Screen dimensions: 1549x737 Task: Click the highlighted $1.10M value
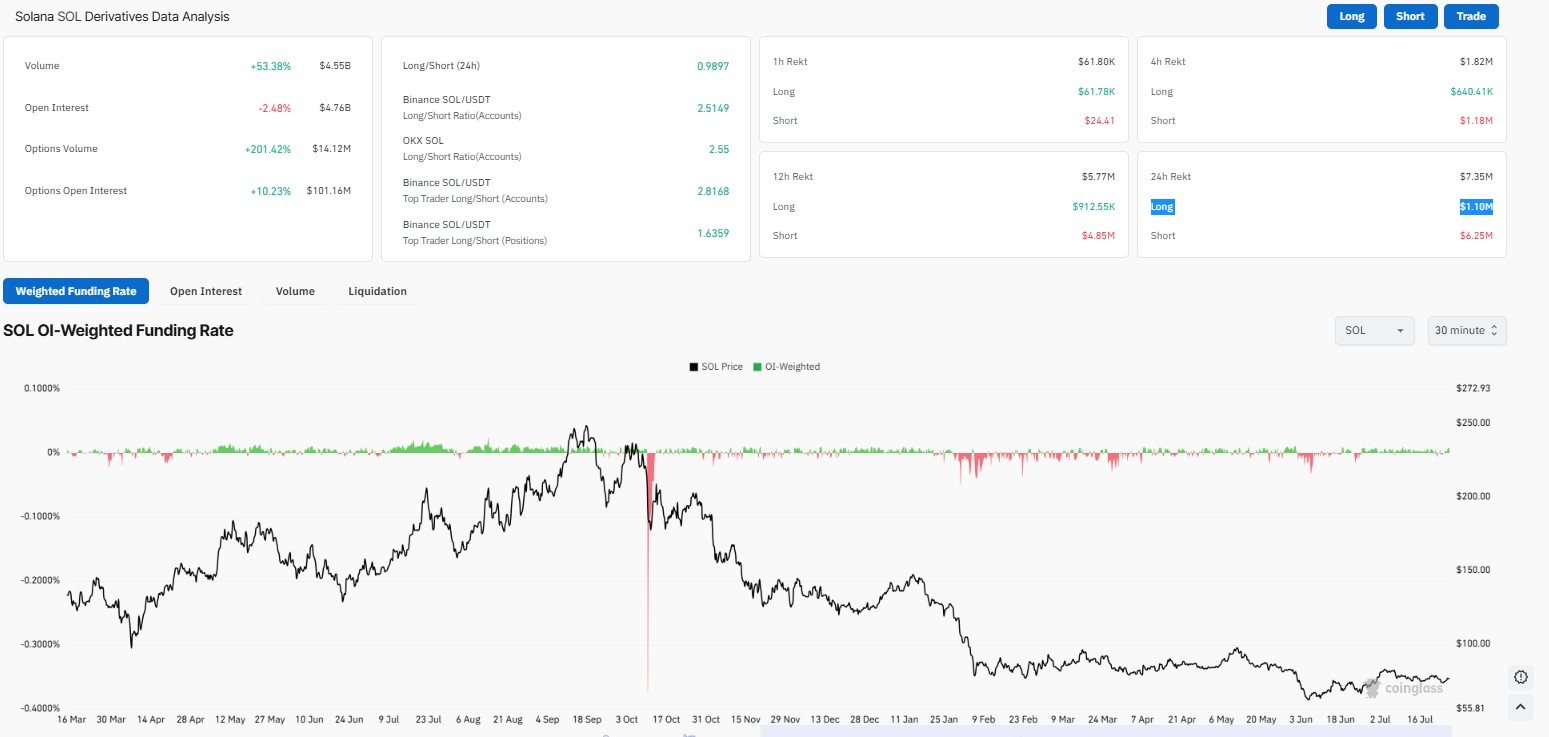[1475, 207]
